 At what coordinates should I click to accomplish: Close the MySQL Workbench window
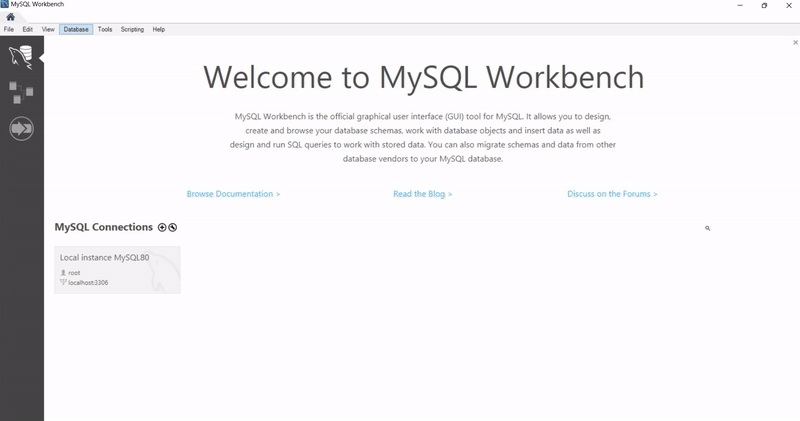point(788,5)
